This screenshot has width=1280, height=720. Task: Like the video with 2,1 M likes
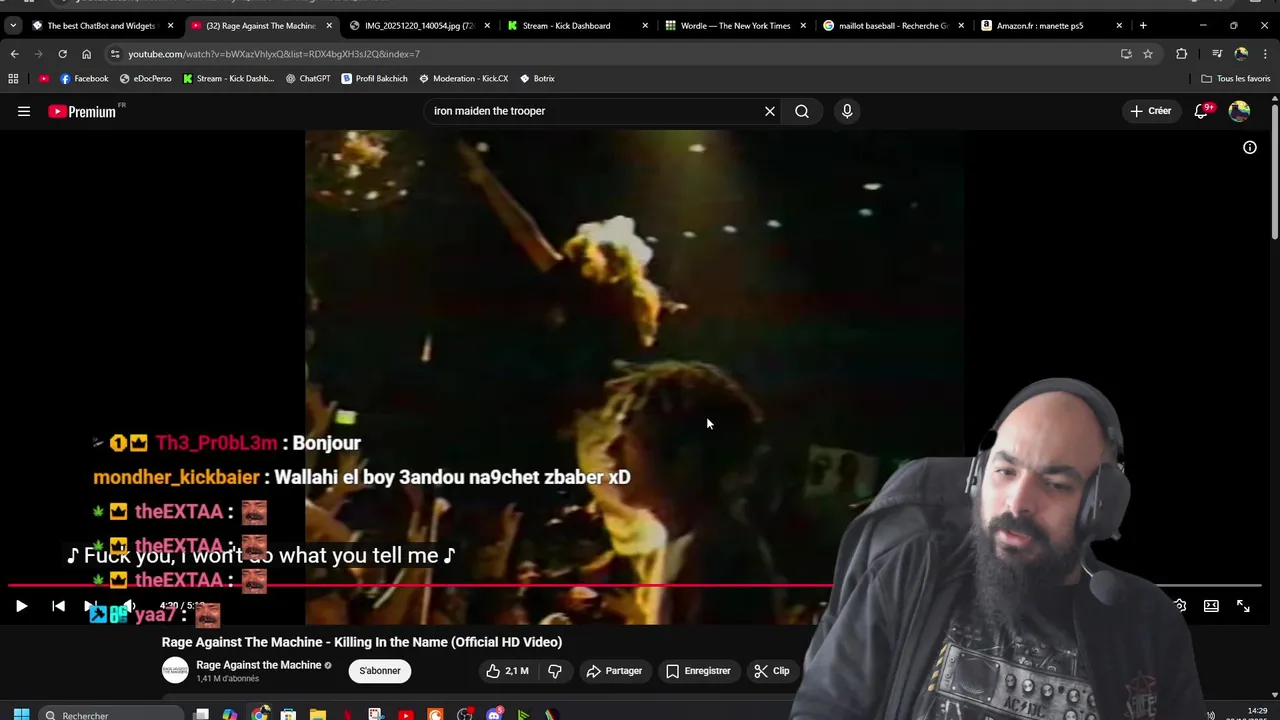507,671
